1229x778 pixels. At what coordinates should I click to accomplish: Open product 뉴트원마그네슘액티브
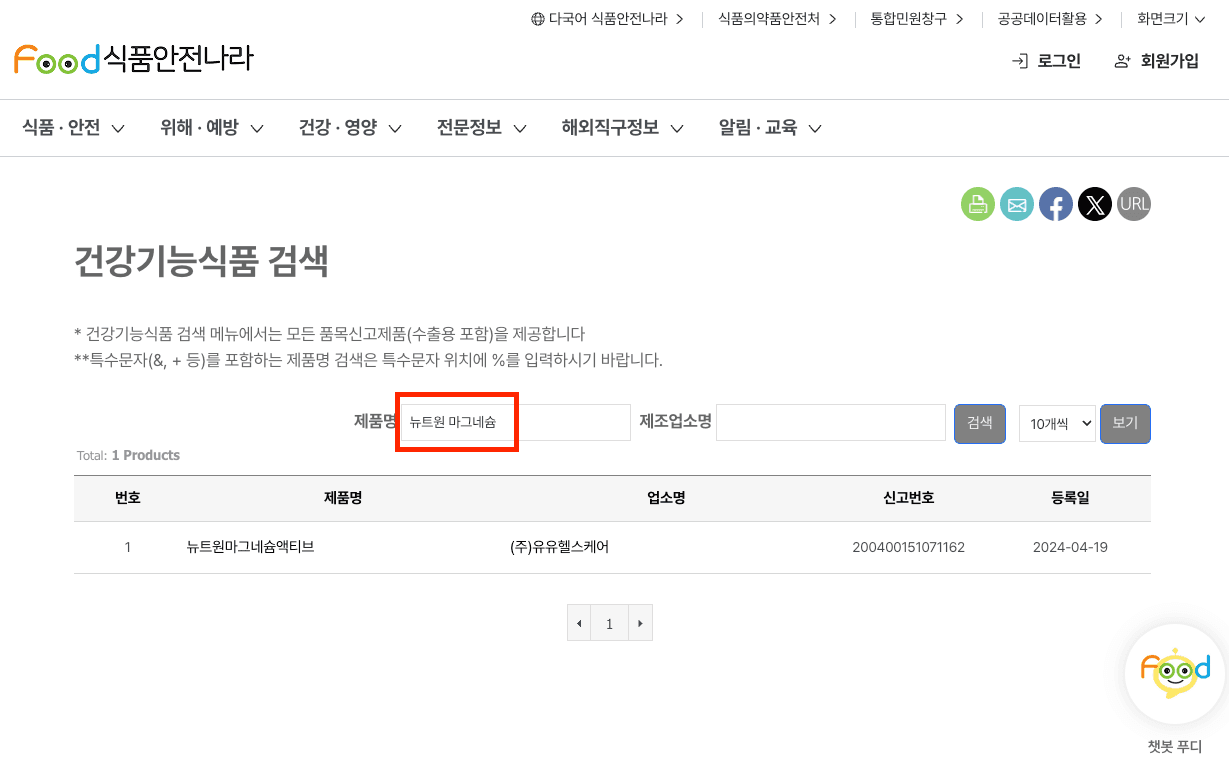pyautogui.click(x=250, y=547)
